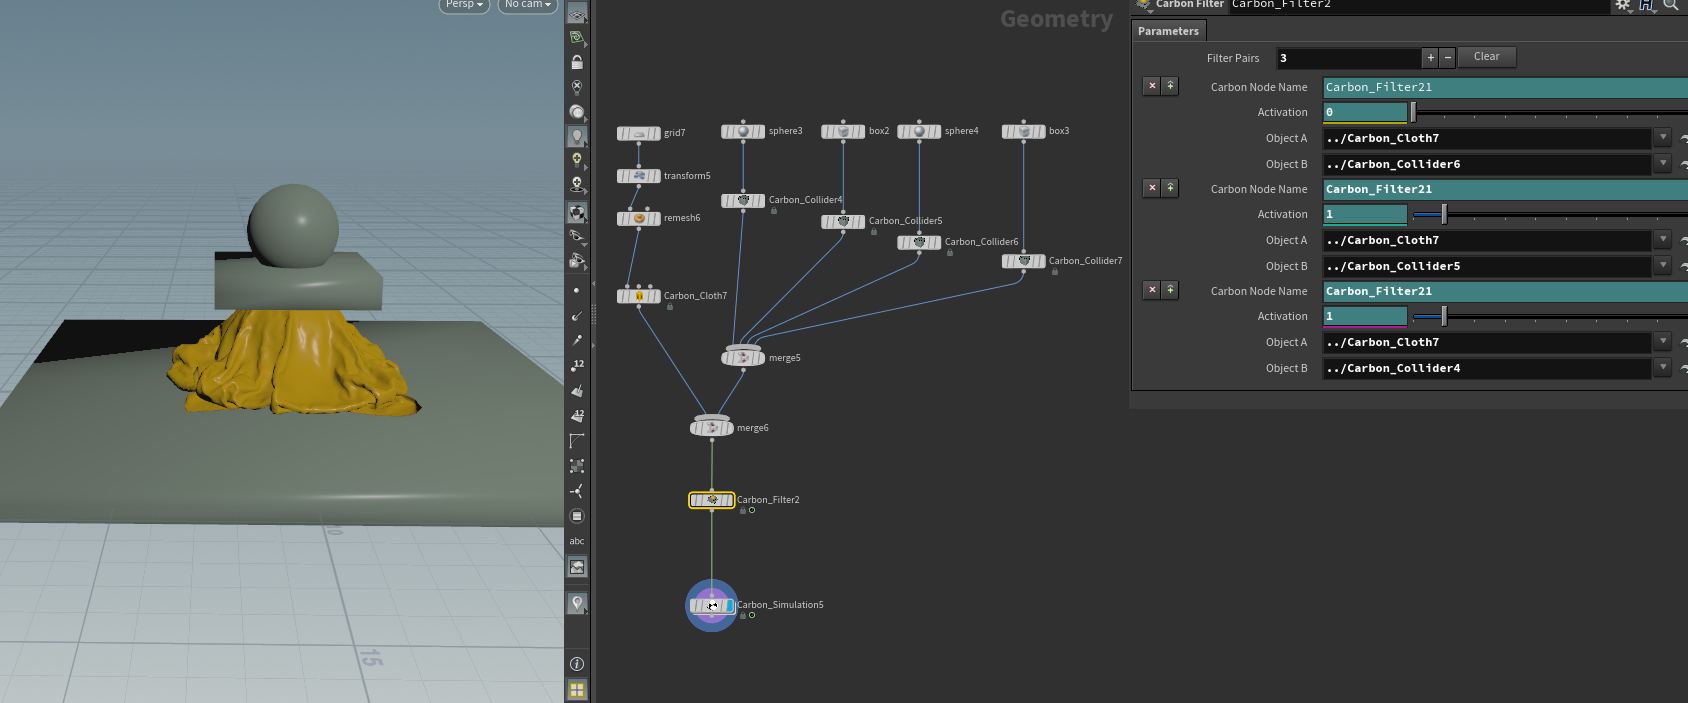Switch to the Parameters tab
The image size is (1688, 703).
click(x=1168, y=31)
